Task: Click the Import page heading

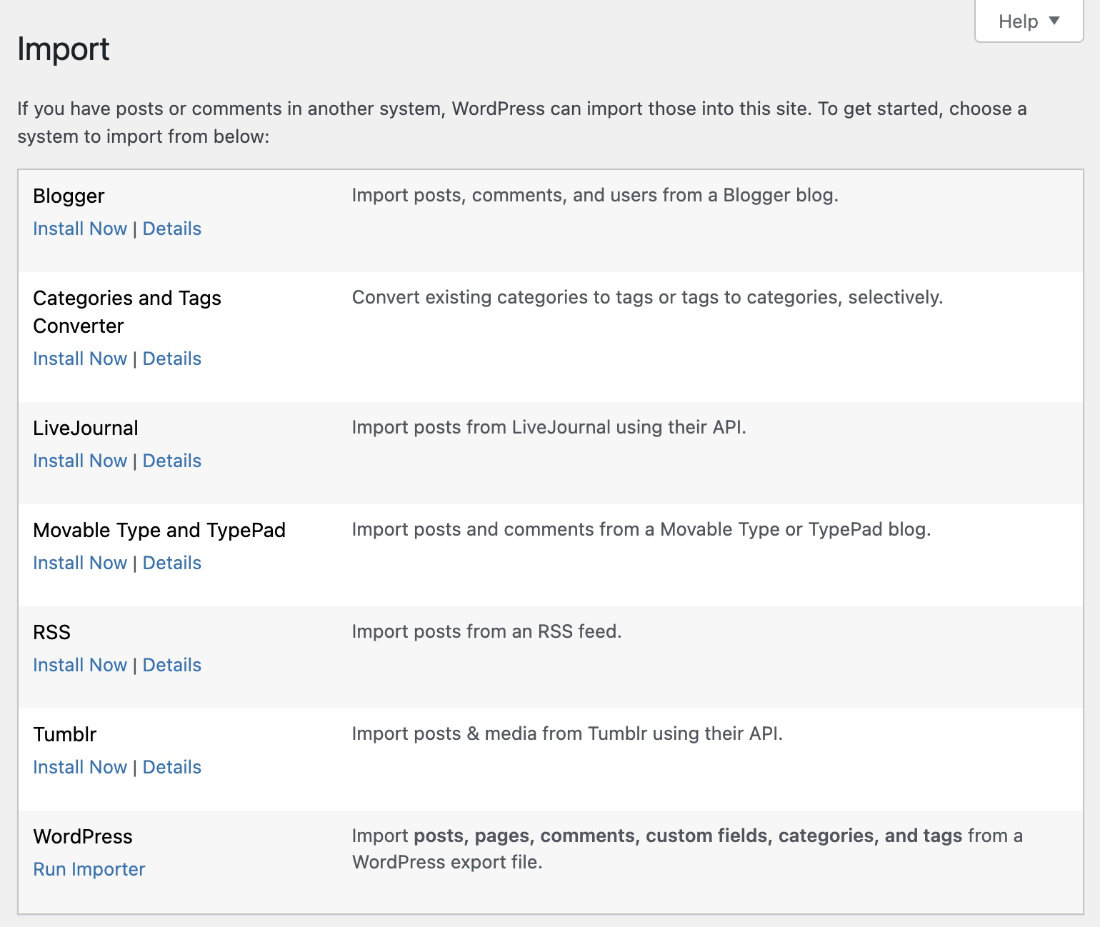Action: tap(64, 49)
